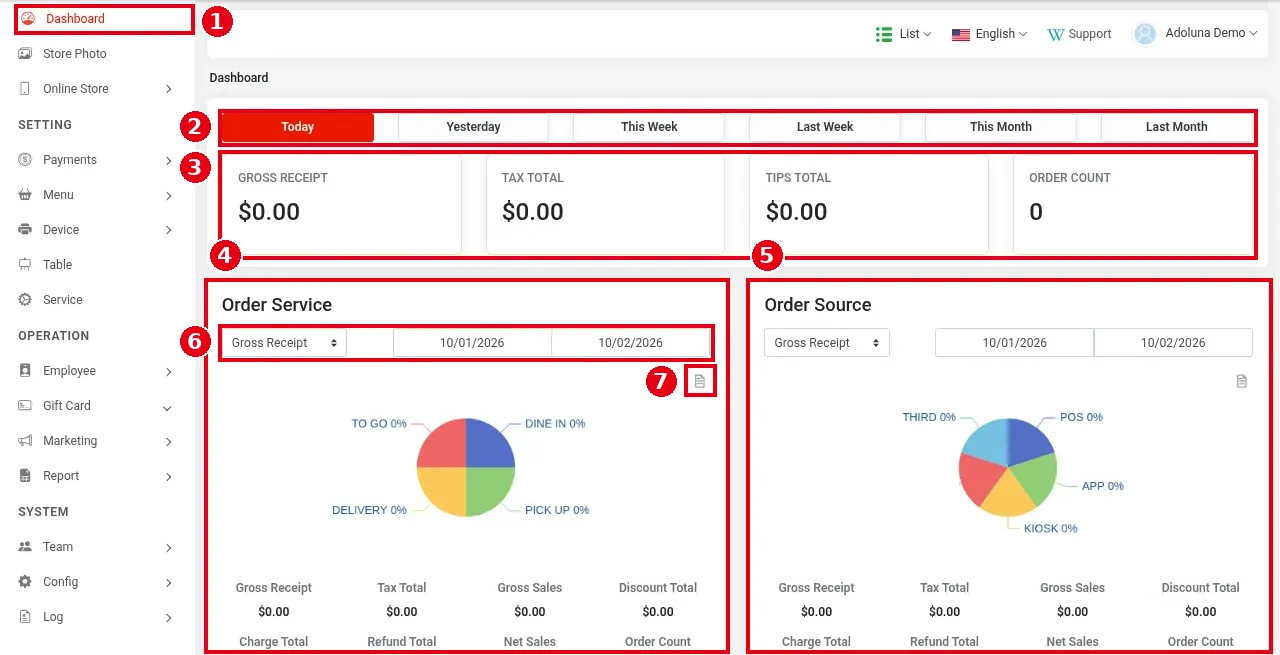Expand the Online Store submenu chevron
This screenshot has width=1280, height=655.
tap(169, 89)
